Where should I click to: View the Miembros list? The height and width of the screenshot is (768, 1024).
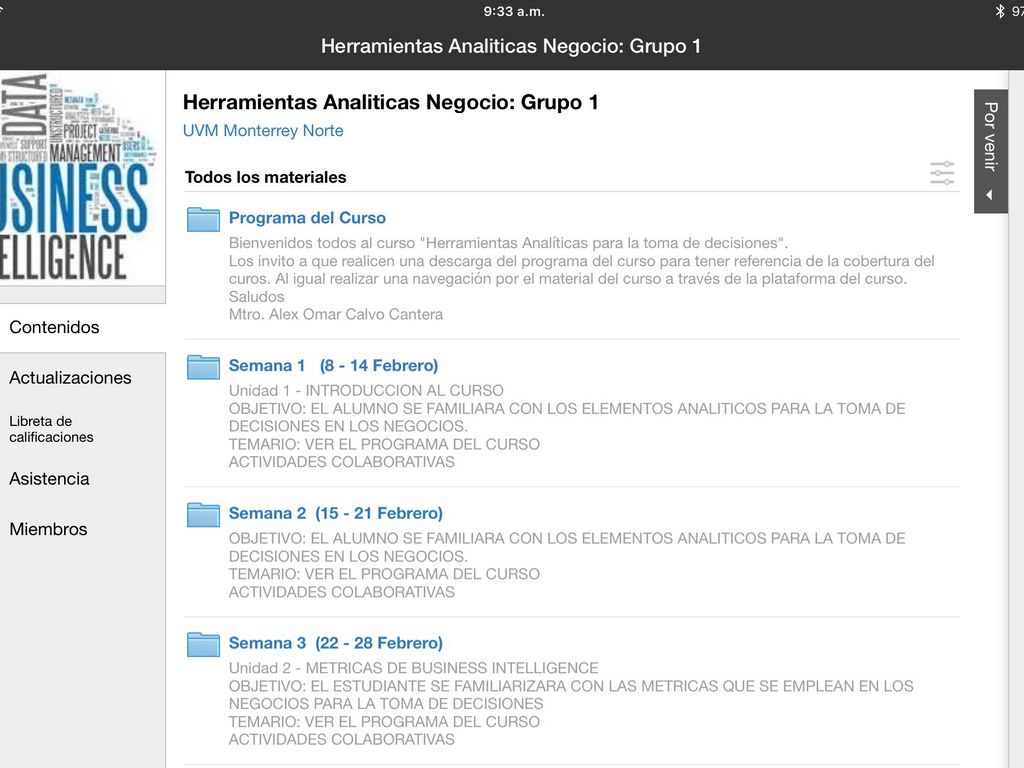click(x=48, y=530)
